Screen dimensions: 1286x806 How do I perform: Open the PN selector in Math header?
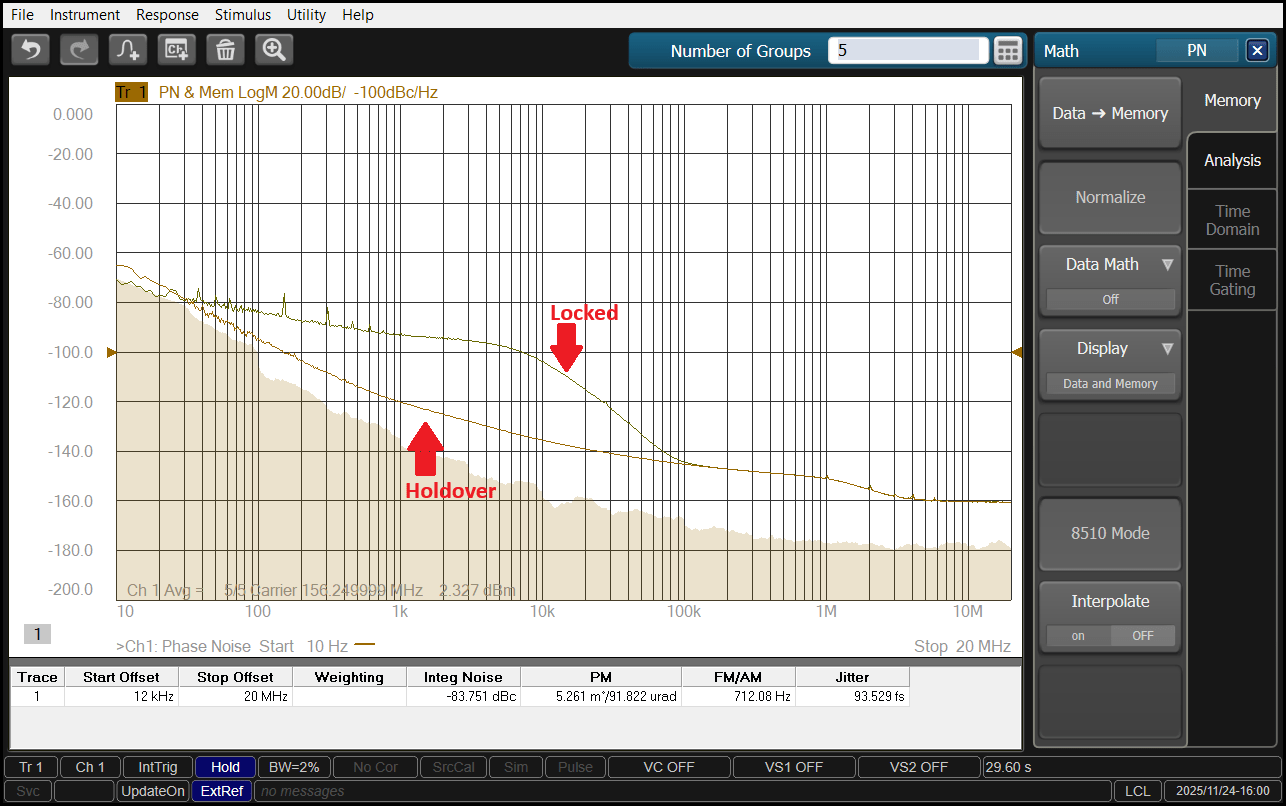[1196, 51]
